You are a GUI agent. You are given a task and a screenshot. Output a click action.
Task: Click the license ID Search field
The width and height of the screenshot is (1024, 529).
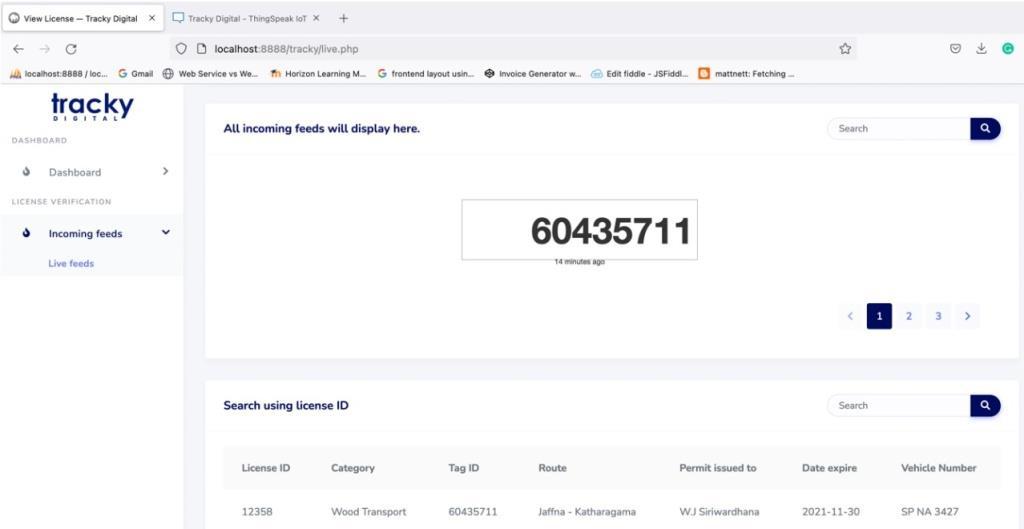click(x=899, y=406)
